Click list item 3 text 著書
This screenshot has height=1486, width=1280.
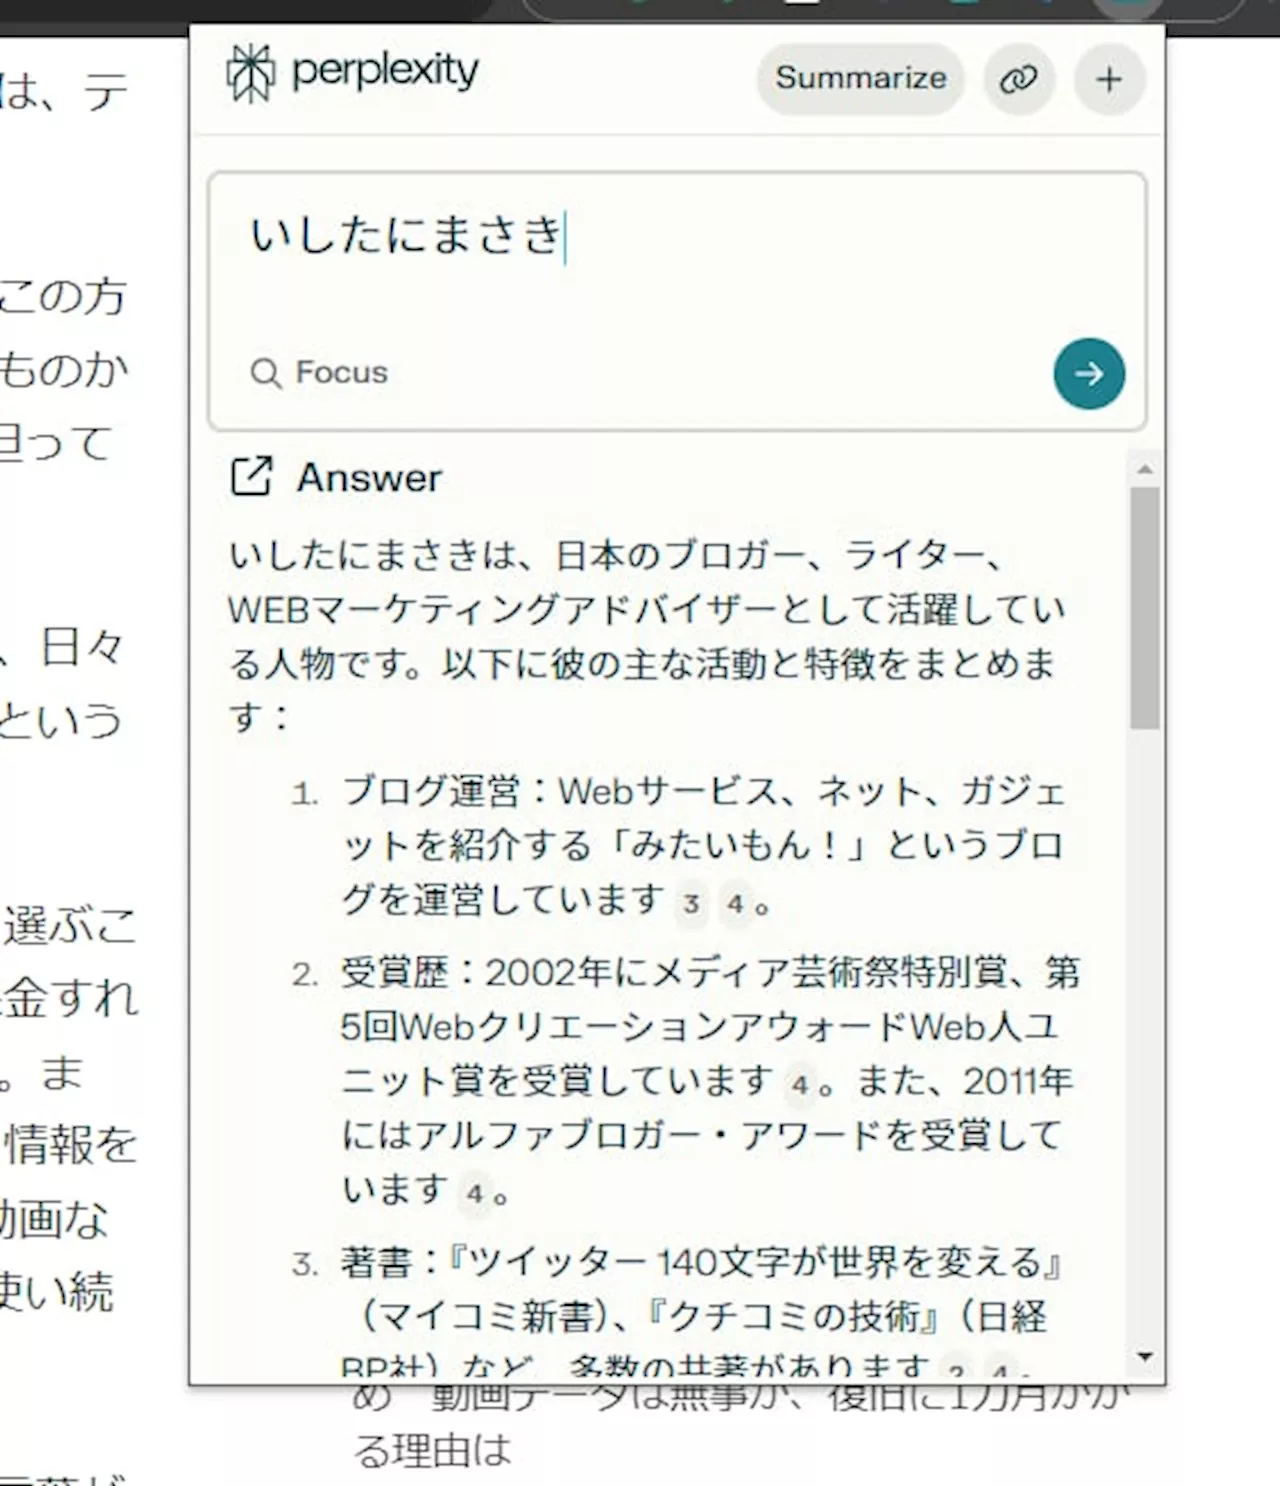[377, 1262]
